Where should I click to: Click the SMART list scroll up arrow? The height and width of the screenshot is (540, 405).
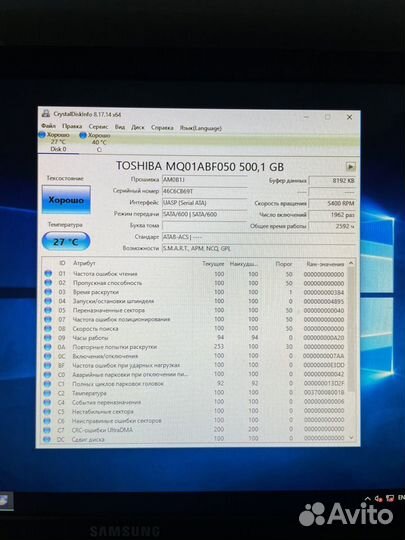coord(351,263)
